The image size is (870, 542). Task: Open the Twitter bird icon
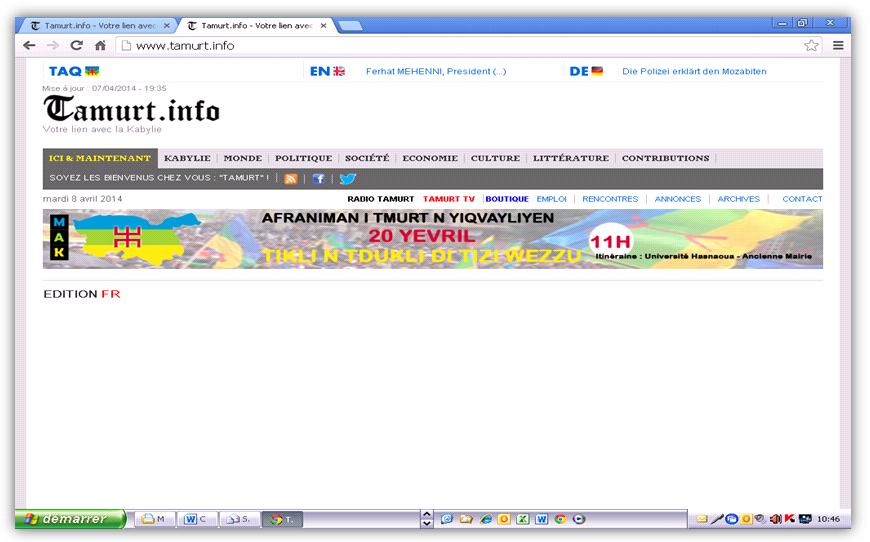(x=348, y=178)
